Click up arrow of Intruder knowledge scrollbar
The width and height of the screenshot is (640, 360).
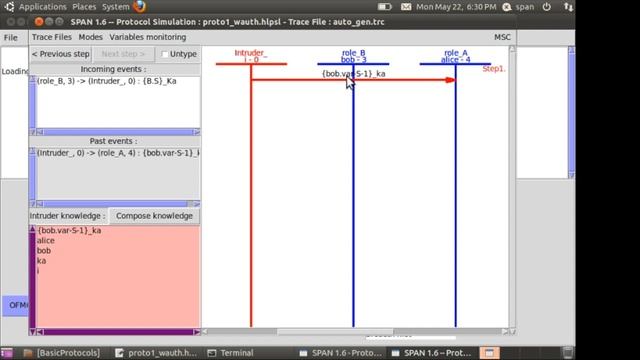(32, 229)
